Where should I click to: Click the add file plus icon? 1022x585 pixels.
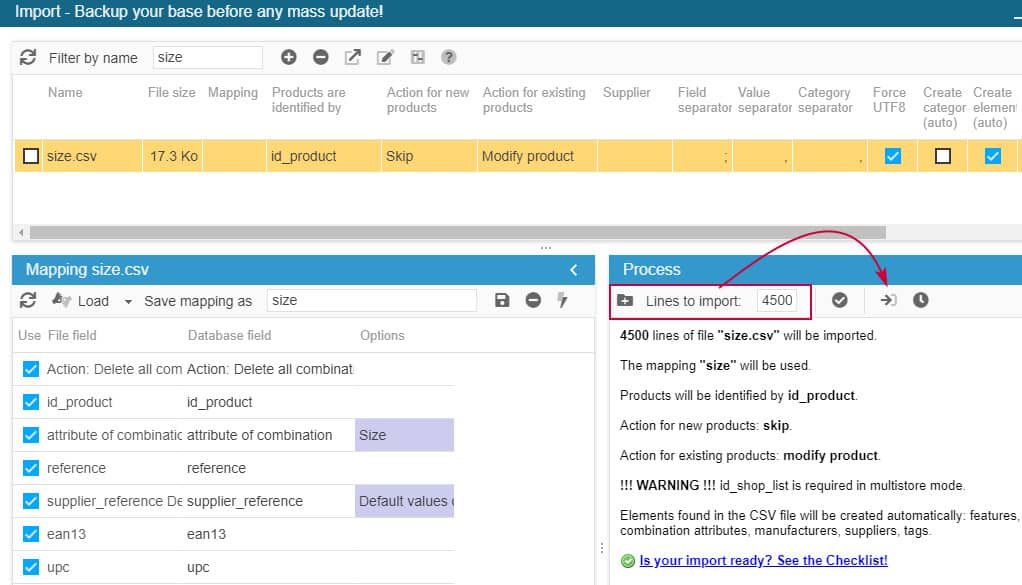pyautogui.click(x=289, y=57)
